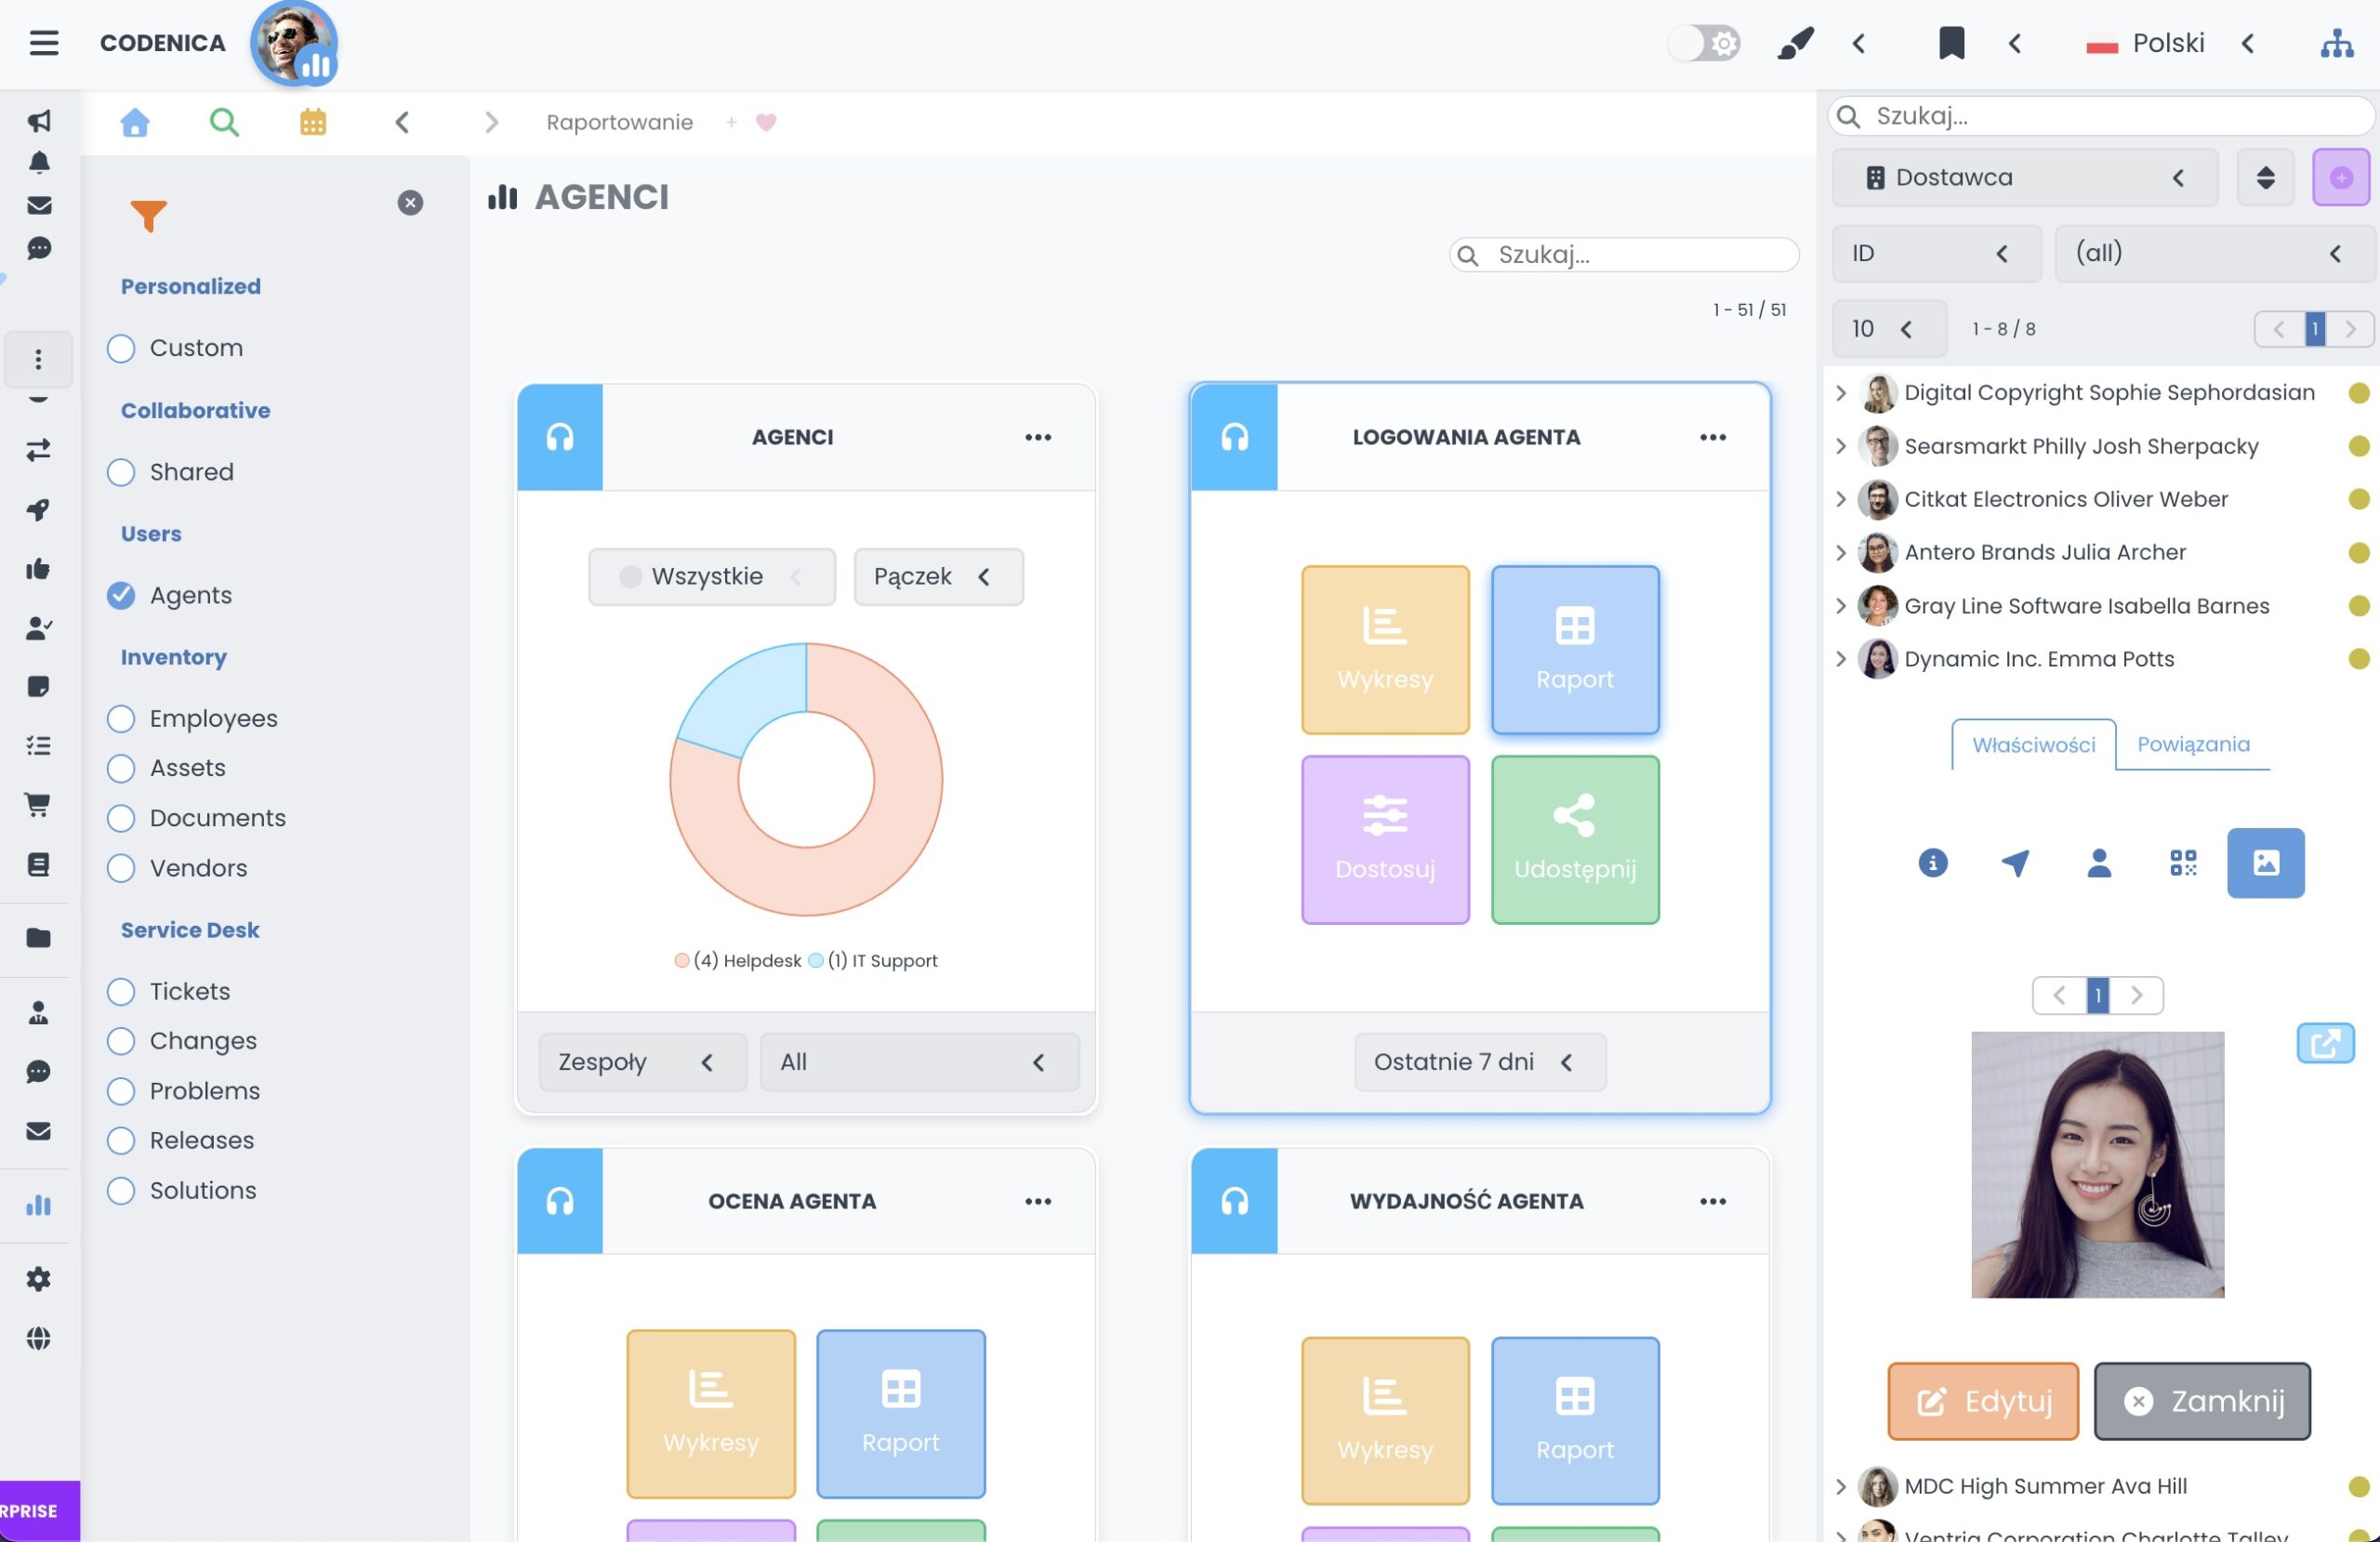This screenshot has height=1542, width=2380.
Task: Open the organization hierarchy icon
Action: (2336, 43)
